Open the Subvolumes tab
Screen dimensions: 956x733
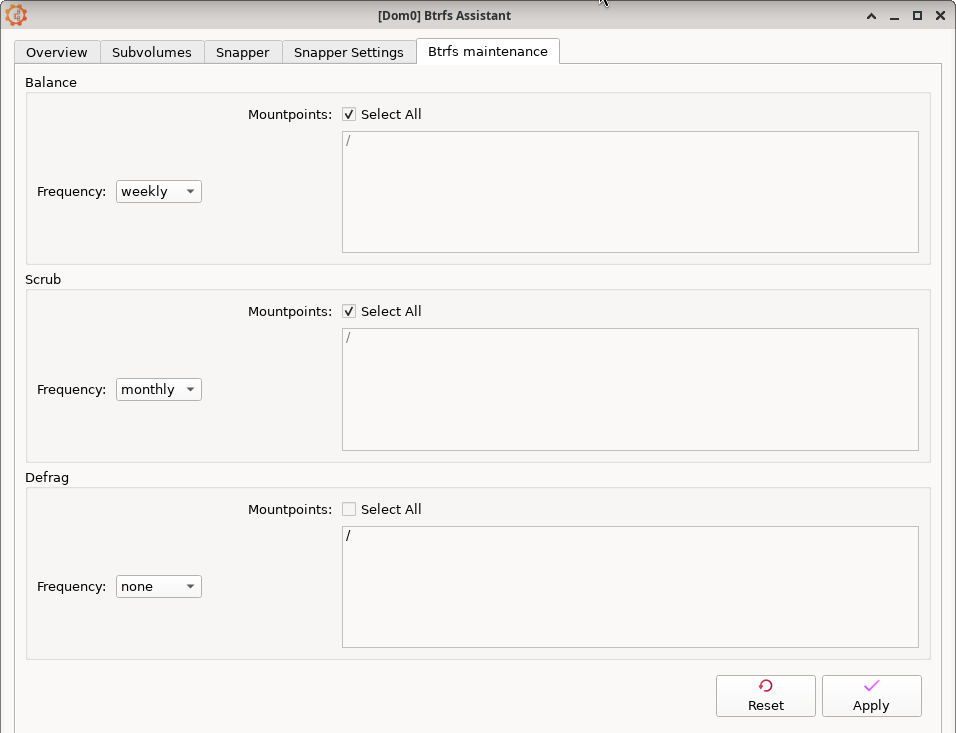pyautogui.click(x=152, y=53)
